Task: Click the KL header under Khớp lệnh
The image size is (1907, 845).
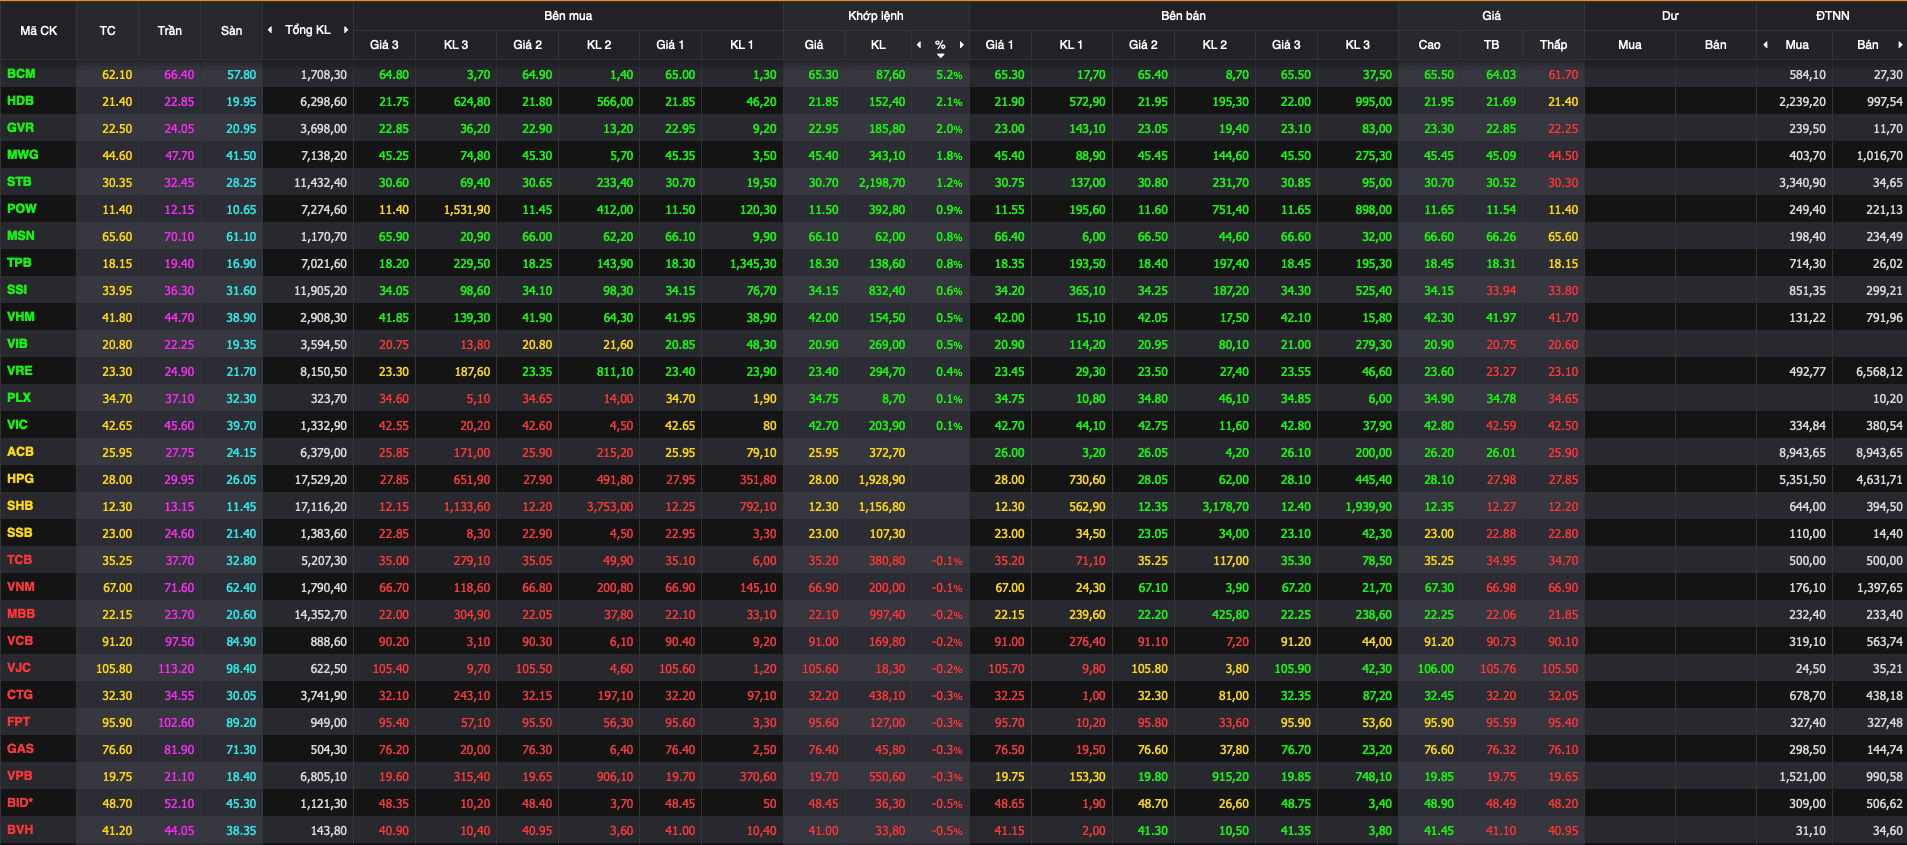Action: pyautogui.click(x=878, y=45)
